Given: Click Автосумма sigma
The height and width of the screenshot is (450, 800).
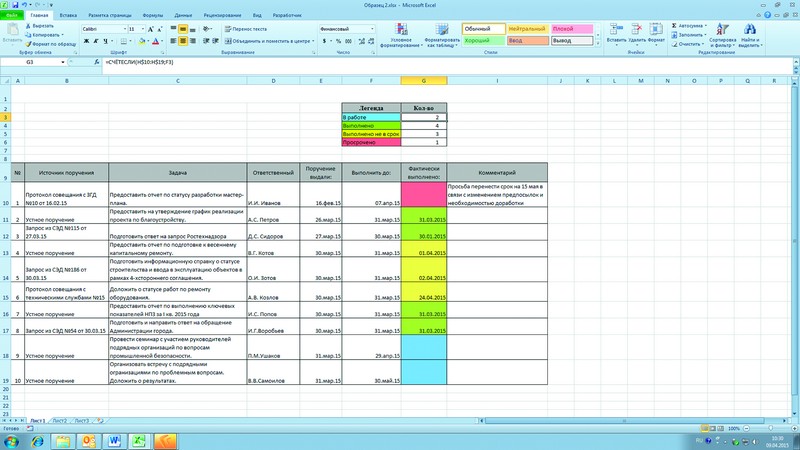Looking at the screenshot, I should coord(688,26).
